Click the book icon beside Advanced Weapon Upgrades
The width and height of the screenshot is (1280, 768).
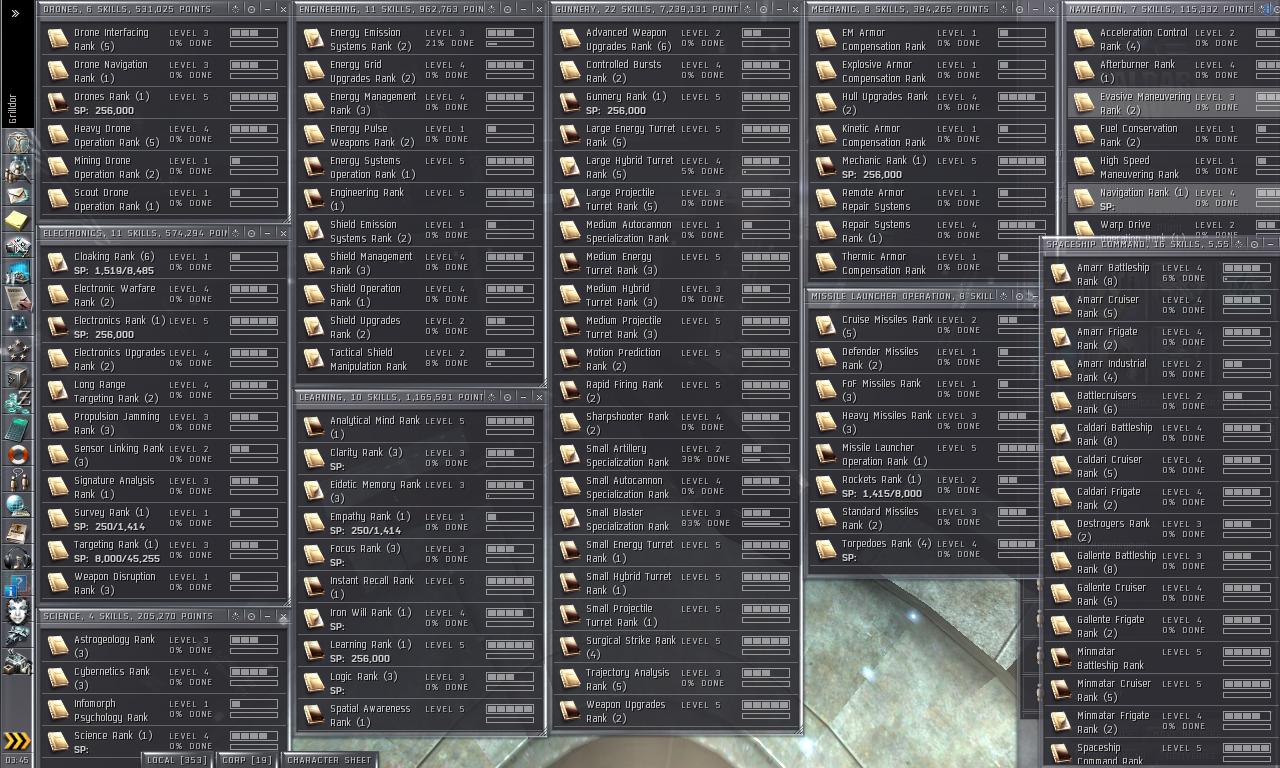[x=570, y=39]
